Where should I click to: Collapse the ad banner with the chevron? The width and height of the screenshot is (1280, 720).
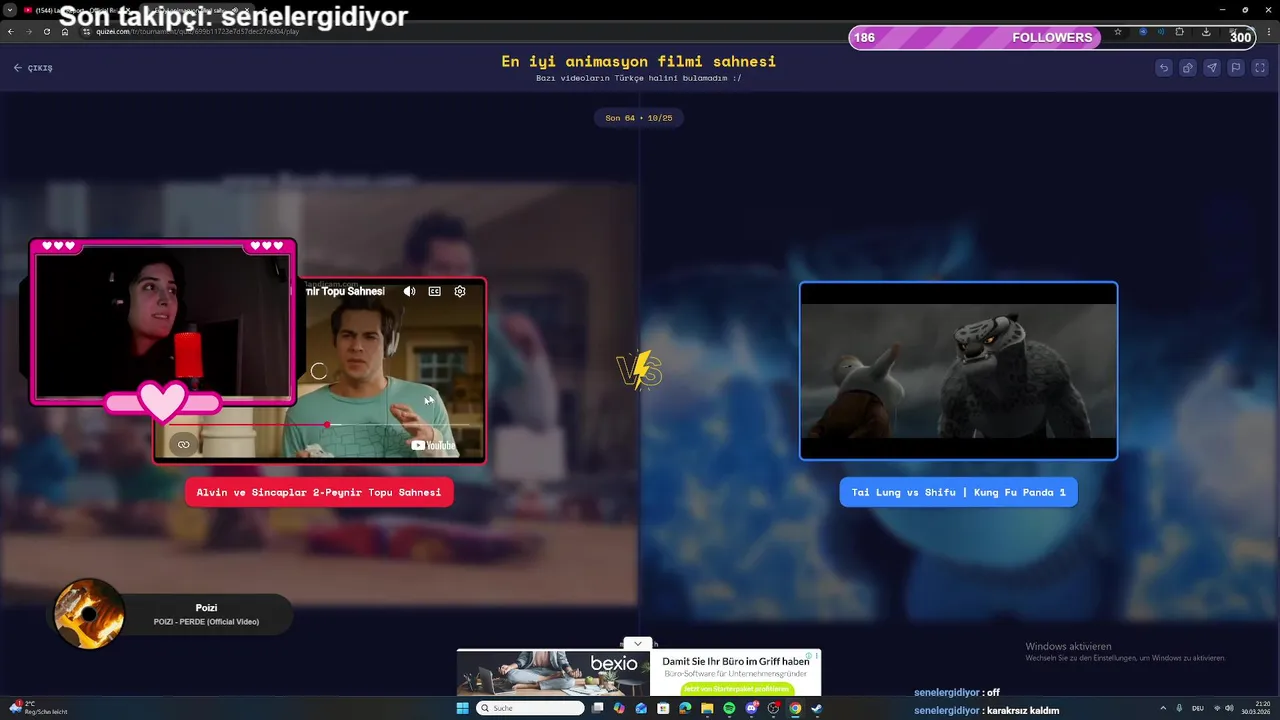point(637,644)
